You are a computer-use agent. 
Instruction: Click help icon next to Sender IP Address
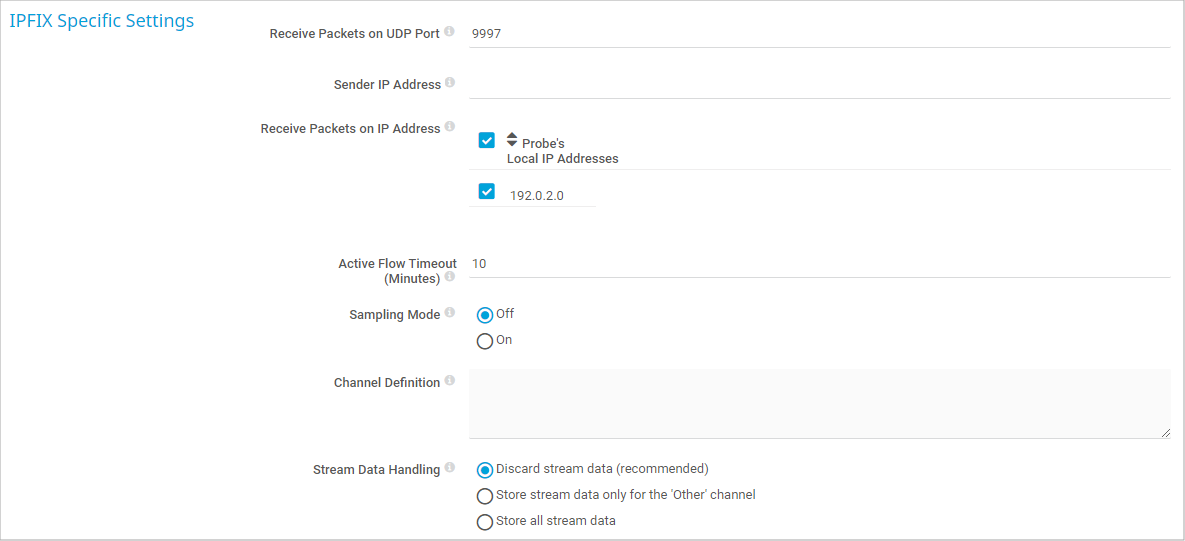(x=450, y=83)
